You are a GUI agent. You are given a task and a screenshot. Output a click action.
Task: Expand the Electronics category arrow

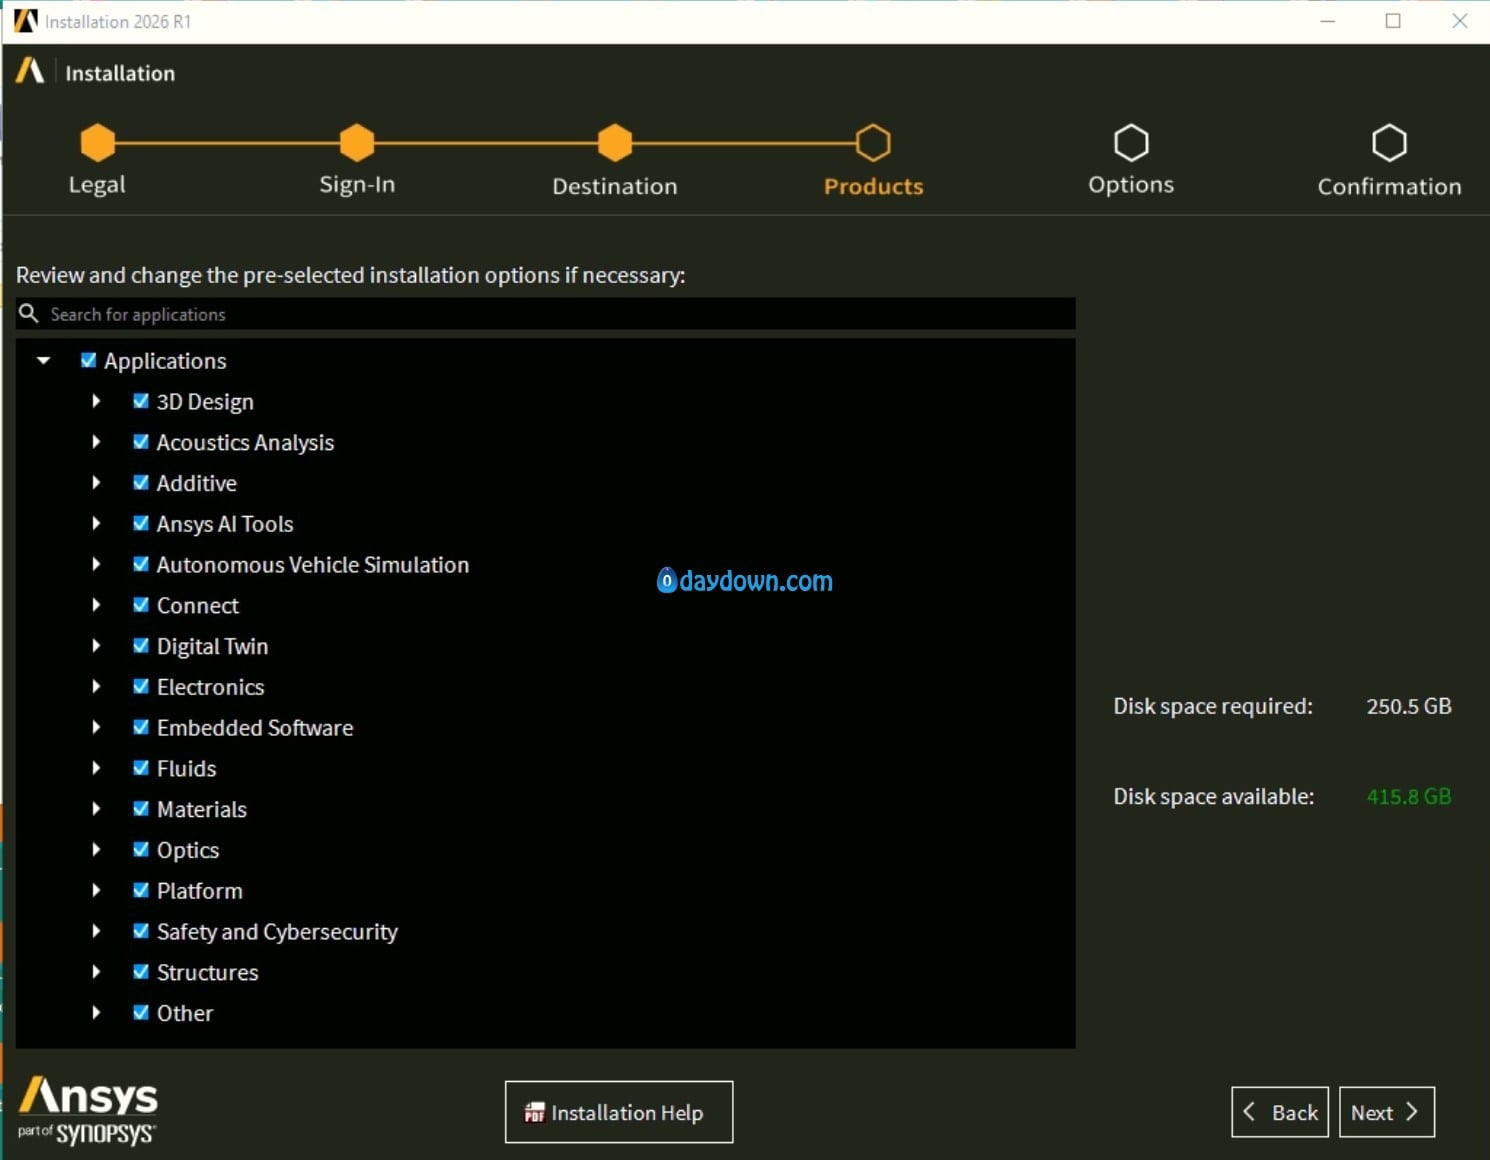coord(96,687)
